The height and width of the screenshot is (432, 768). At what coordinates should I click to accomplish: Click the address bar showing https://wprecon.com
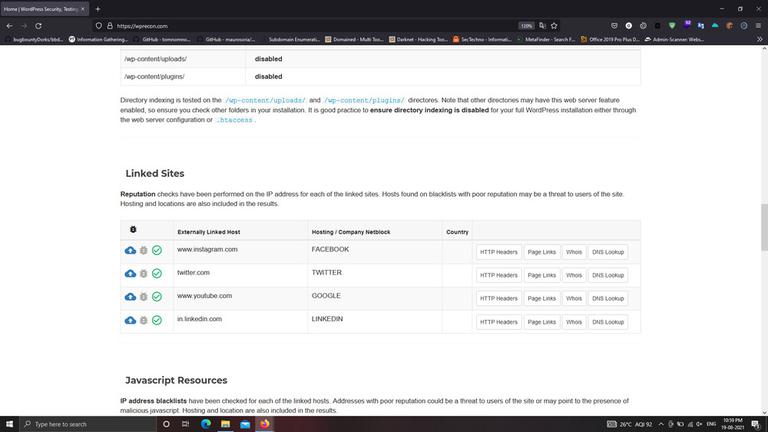(x=313, y=26)
